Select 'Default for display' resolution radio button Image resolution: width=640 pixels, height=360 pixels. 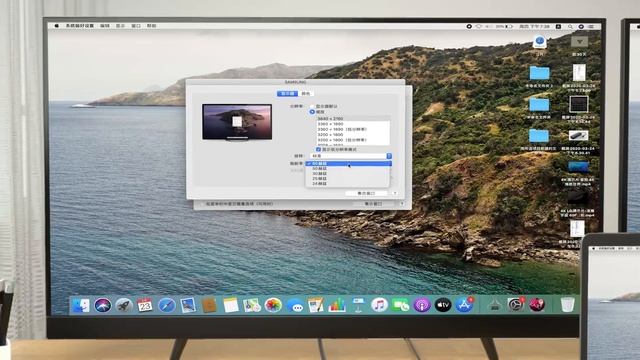point(312,106)
